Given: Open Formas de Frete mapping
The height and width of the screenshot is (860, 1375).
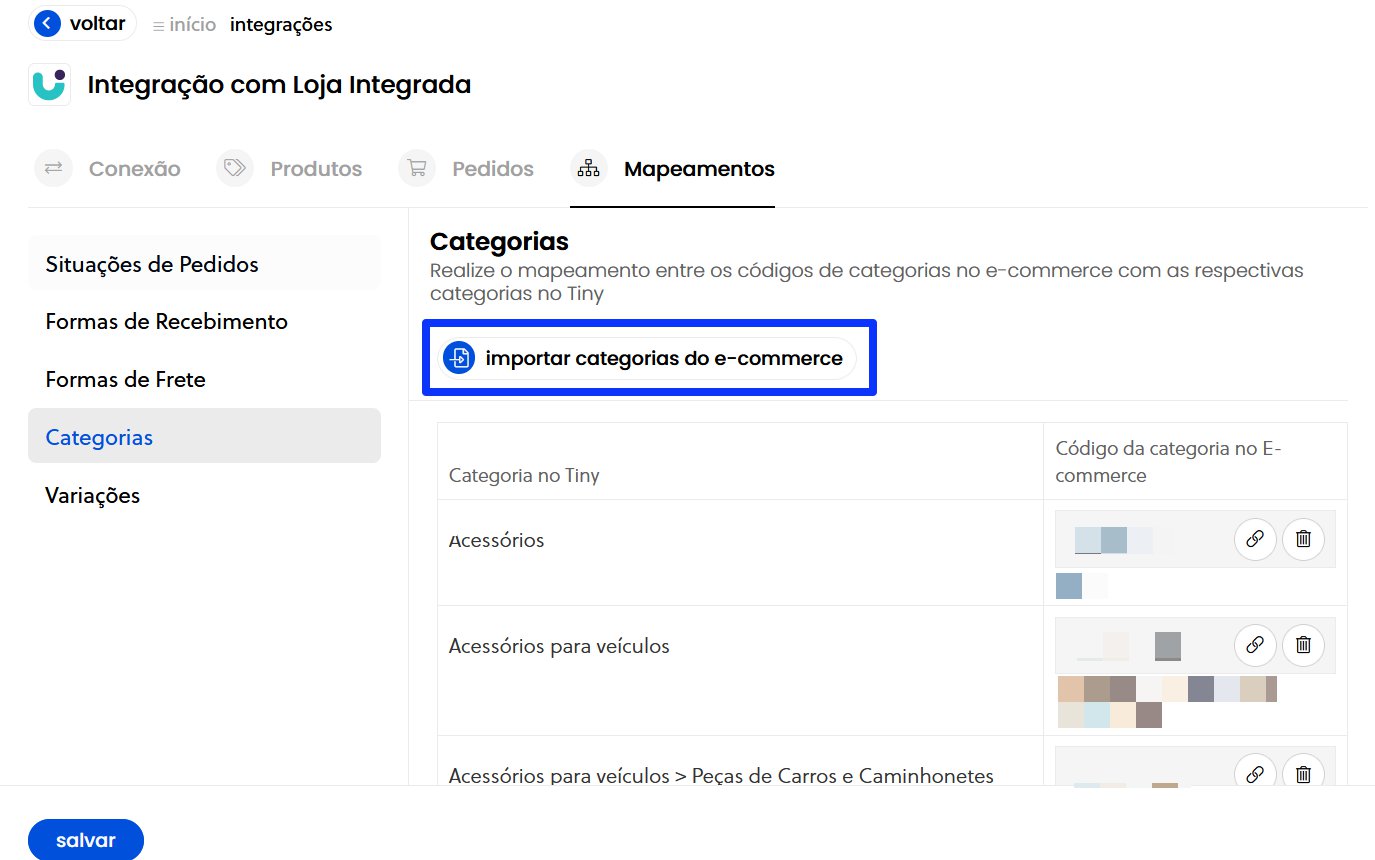Looking at the screenshot, I should [x=204, y=379].
